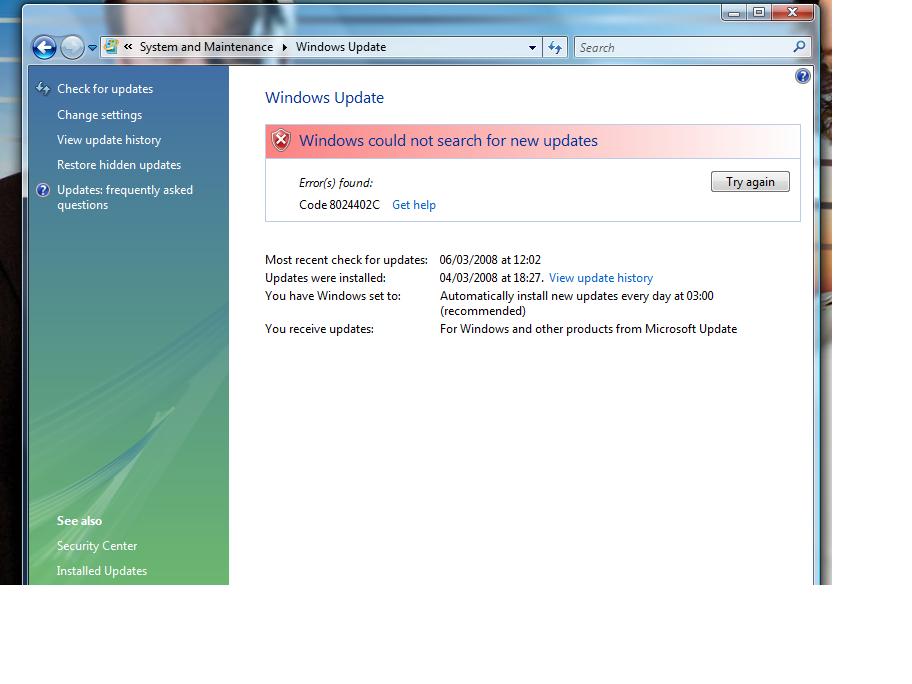Open Security Center under See also
This screenshot has height=684, width=912.
[x=97, y=546]
